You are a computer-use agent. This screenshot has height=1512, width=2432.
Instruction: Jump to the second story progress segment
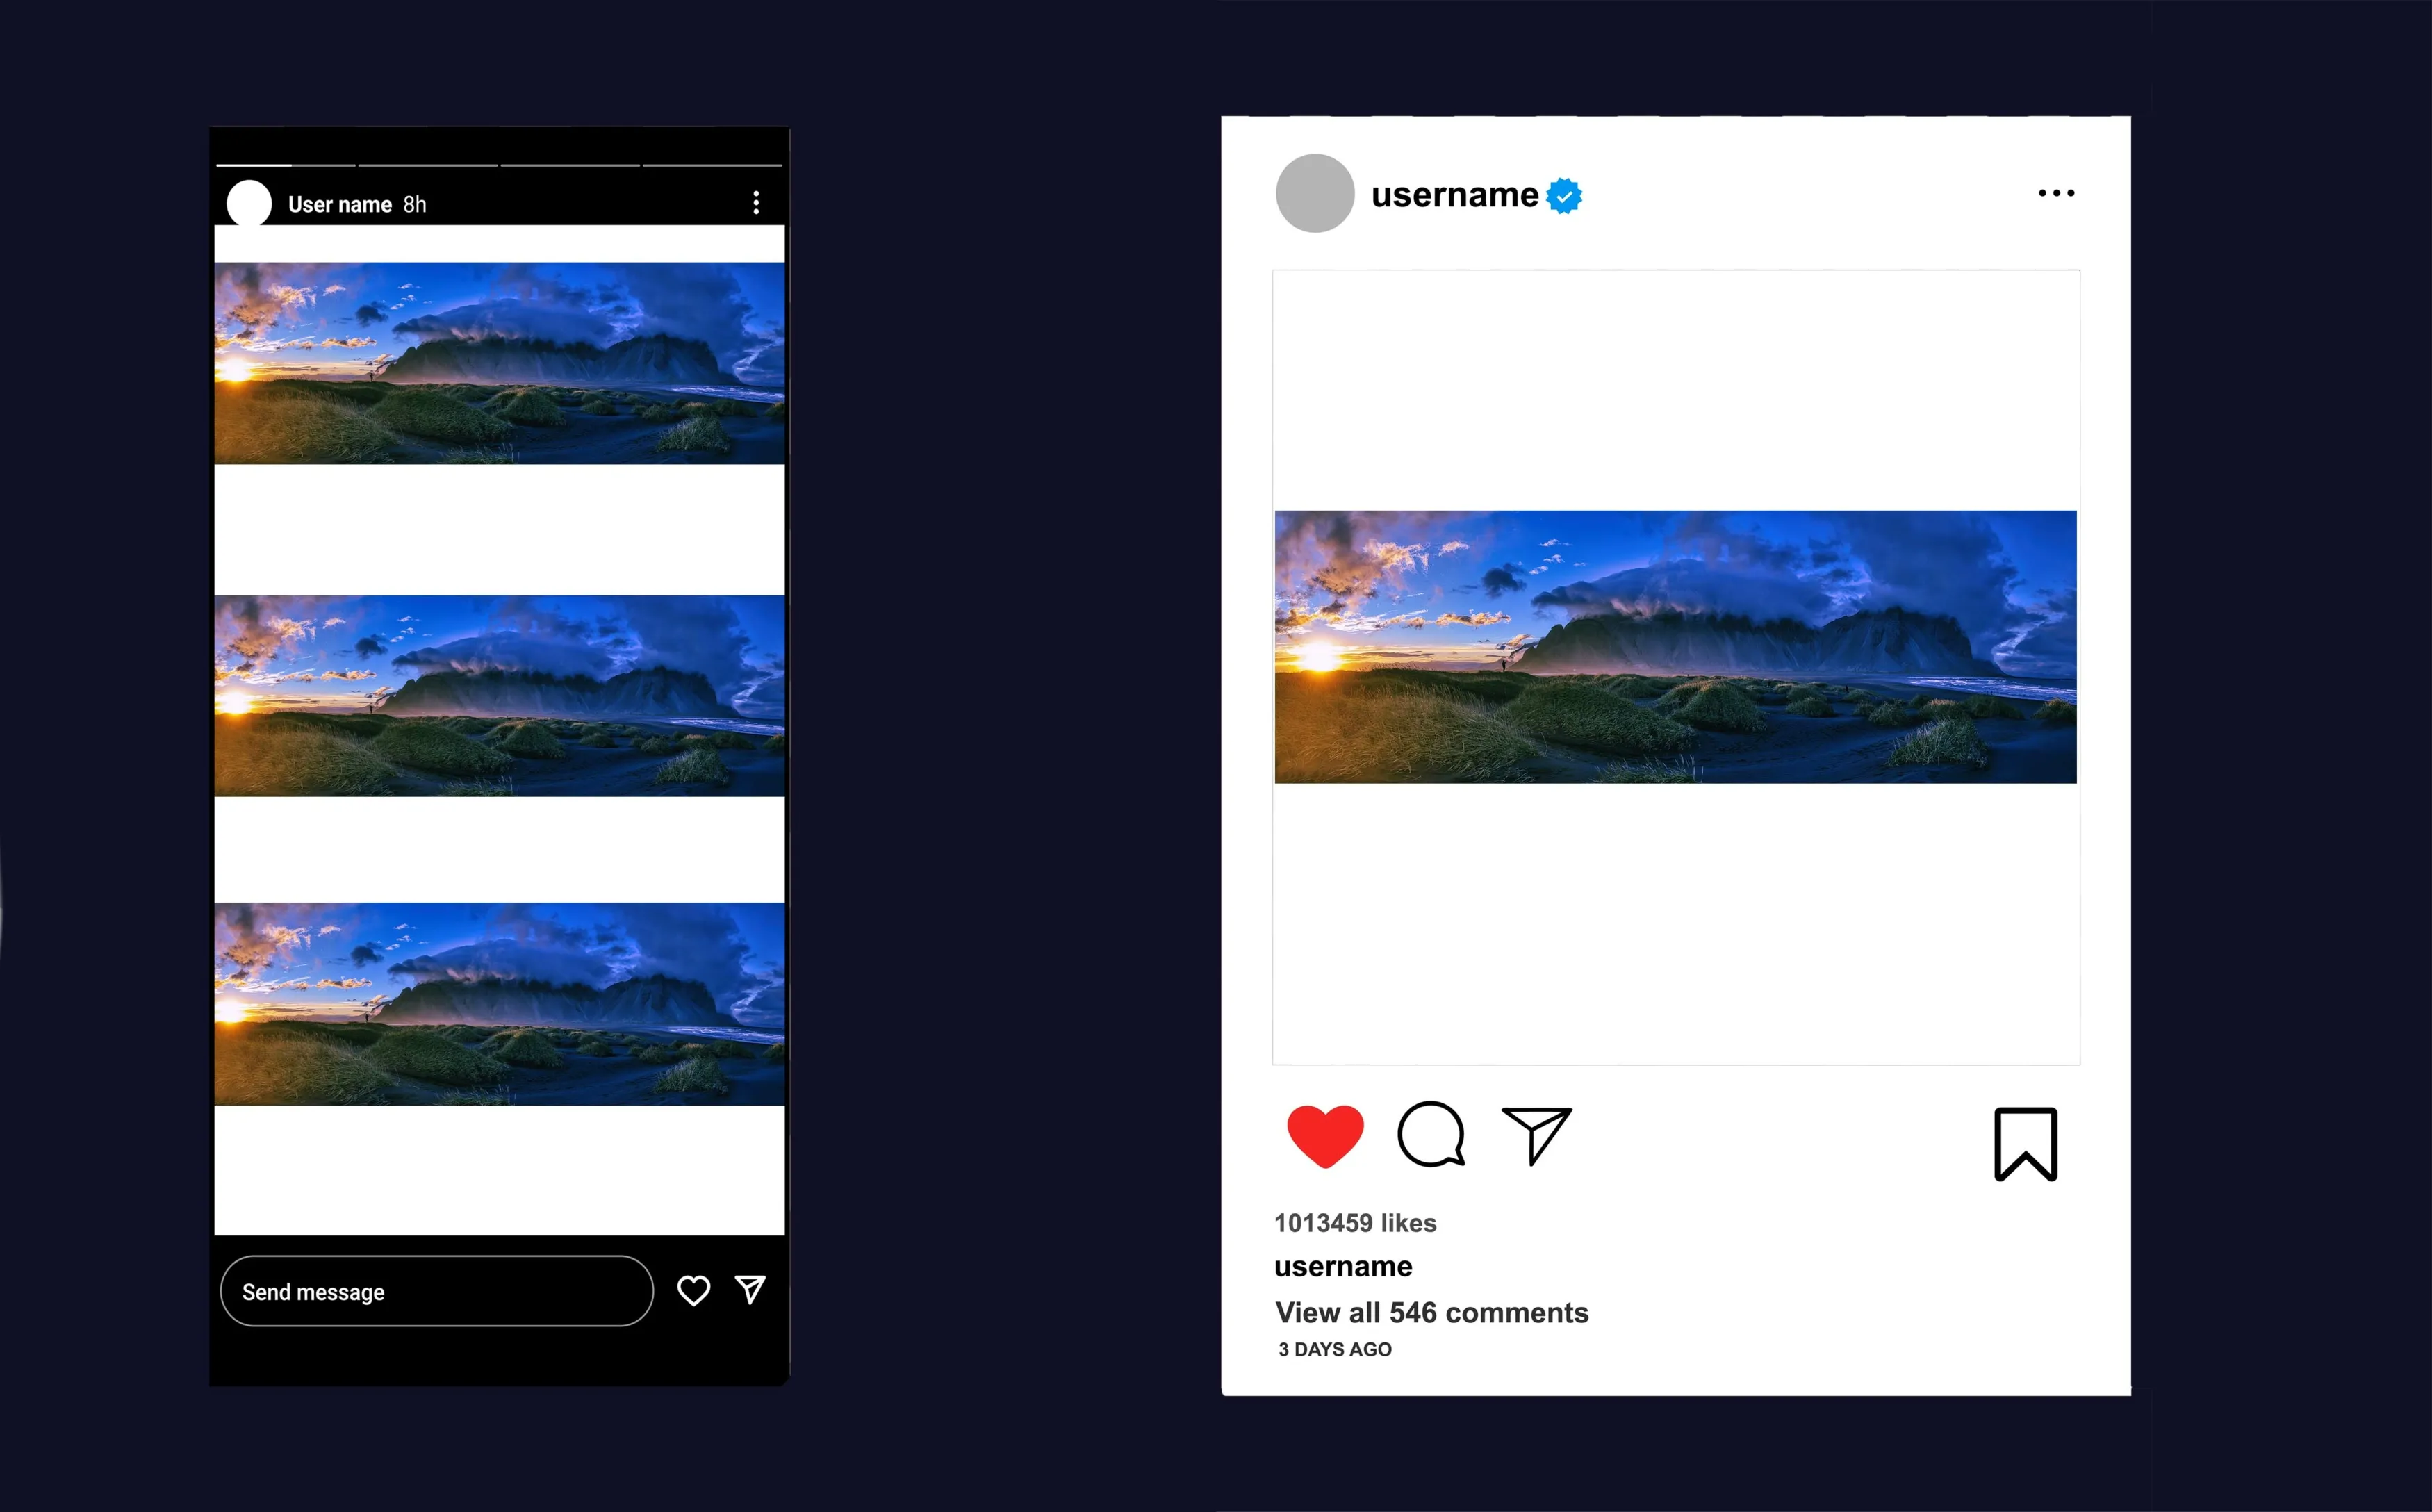[428, 165]
